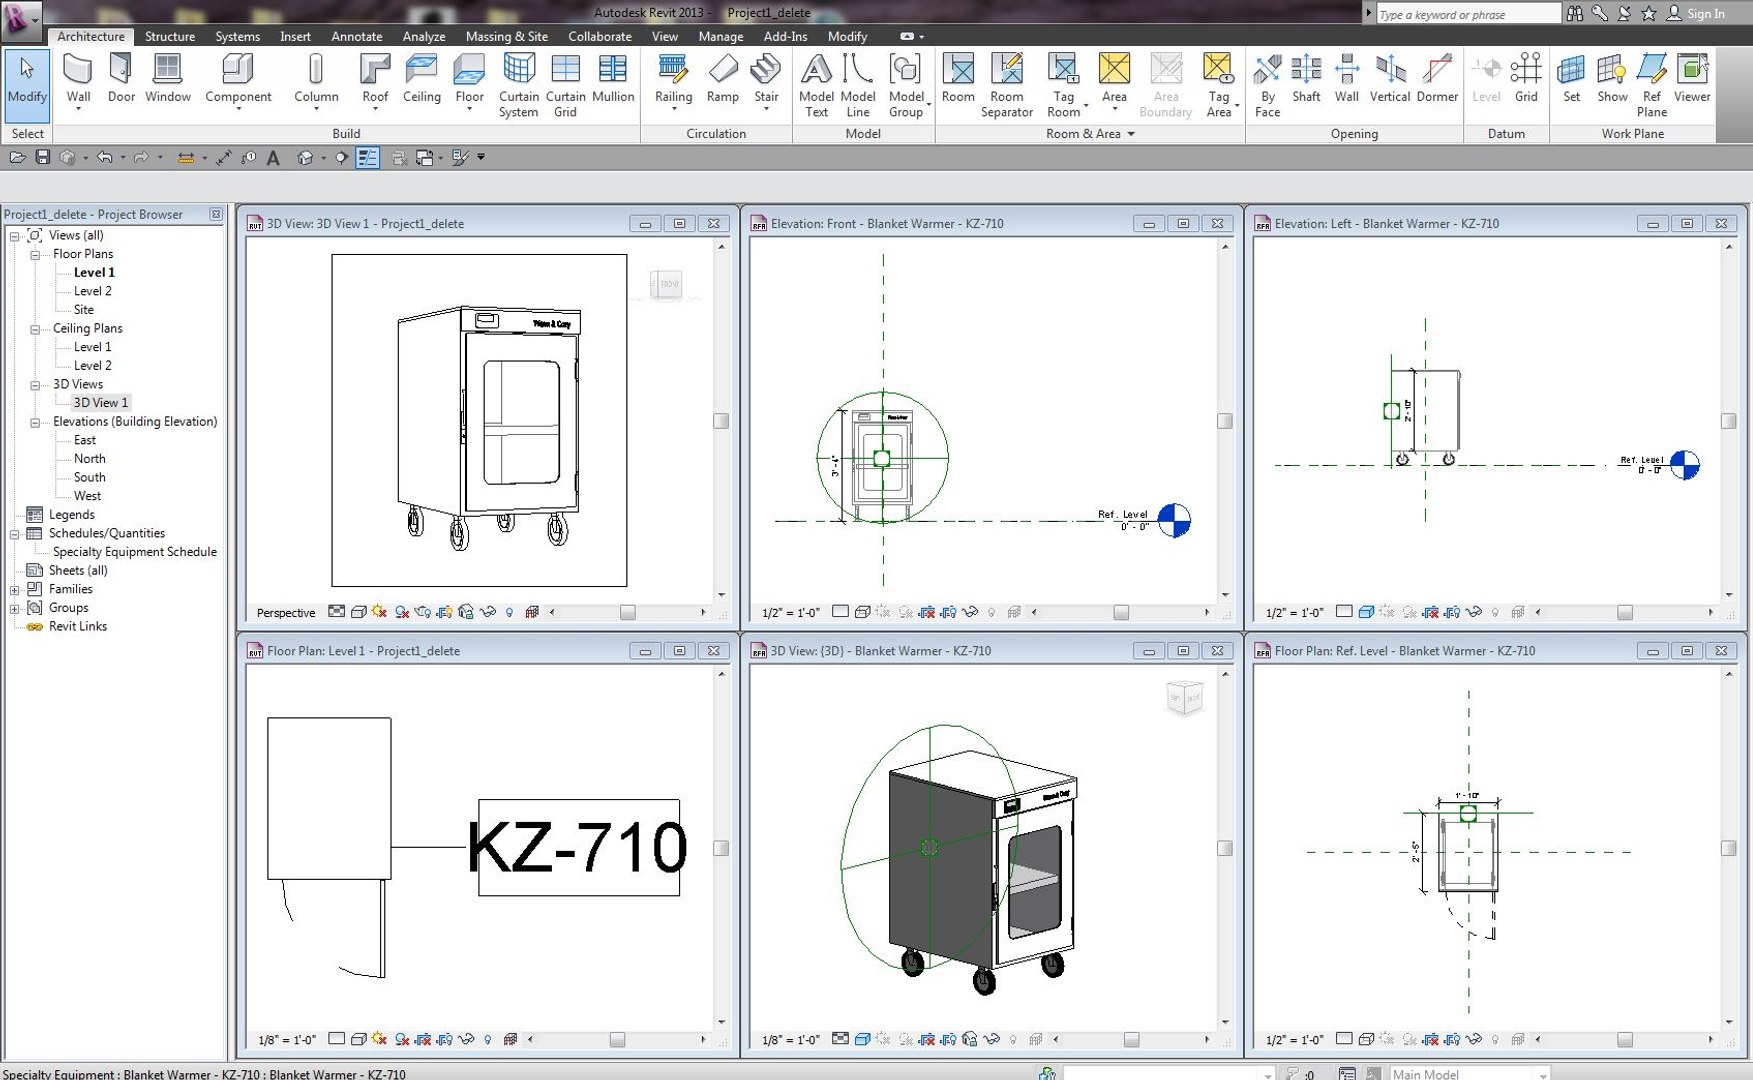
Task: Select the Area tool
Action: (x=1114, y=80)
